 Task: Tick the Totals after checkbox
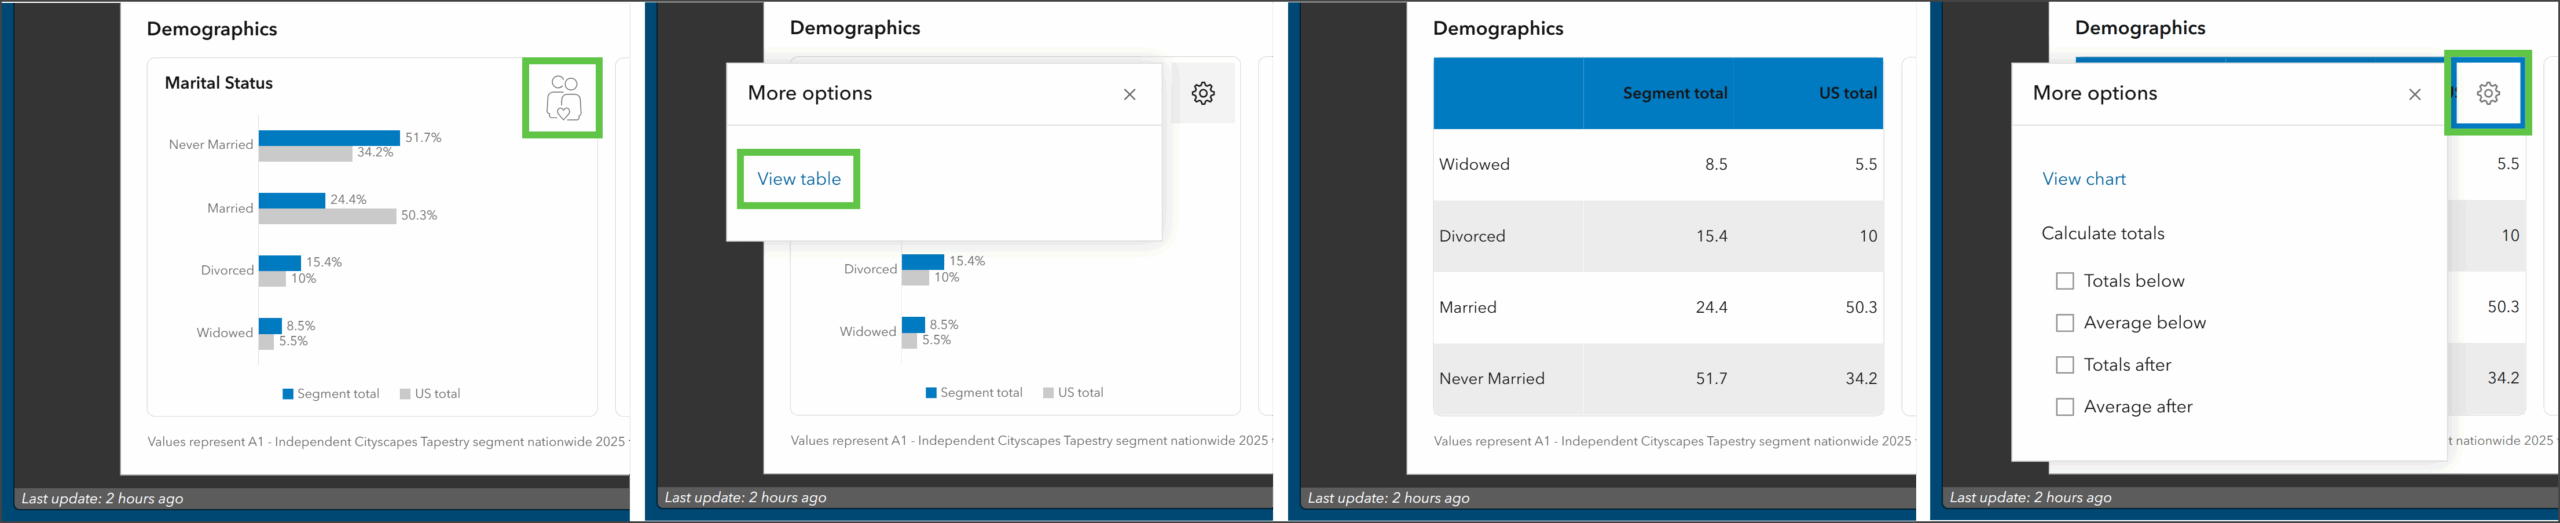[x=2064, y=365]
